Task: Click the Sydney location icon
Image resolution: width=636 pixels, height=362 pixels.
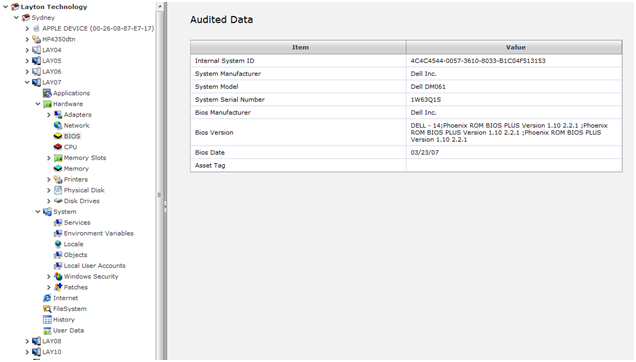Action: (26, 17)
